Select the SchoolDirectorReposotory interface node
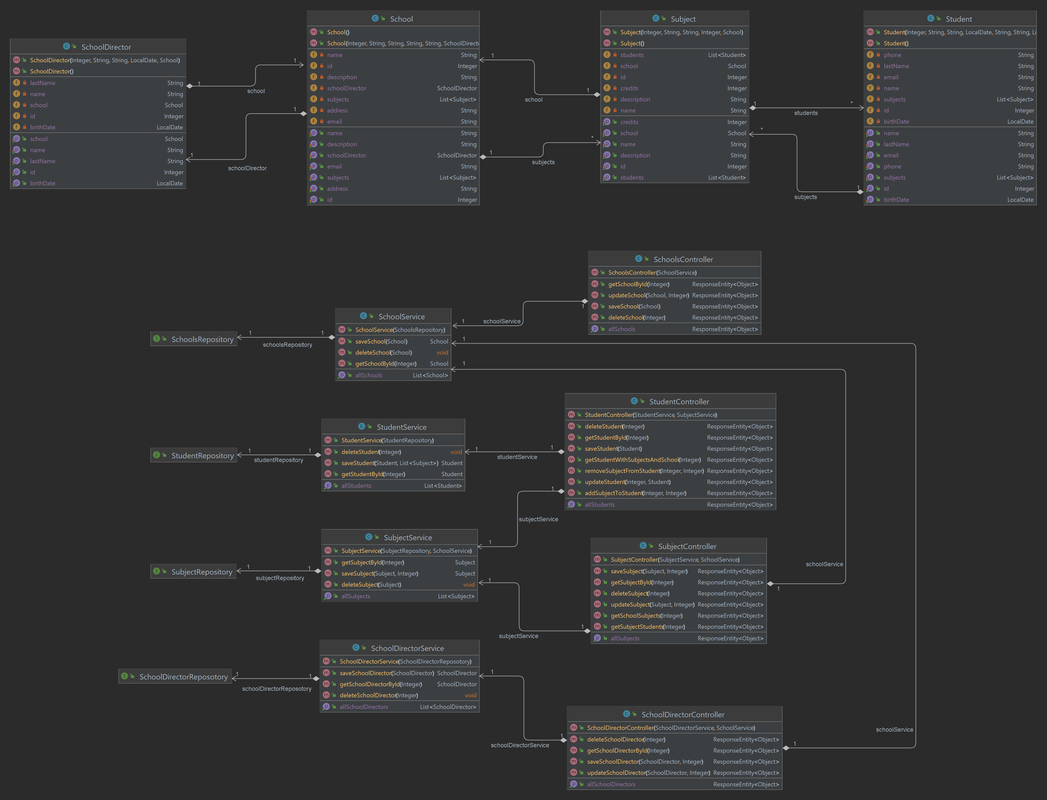The image size is (1047, 800). (x=175, y=676)
